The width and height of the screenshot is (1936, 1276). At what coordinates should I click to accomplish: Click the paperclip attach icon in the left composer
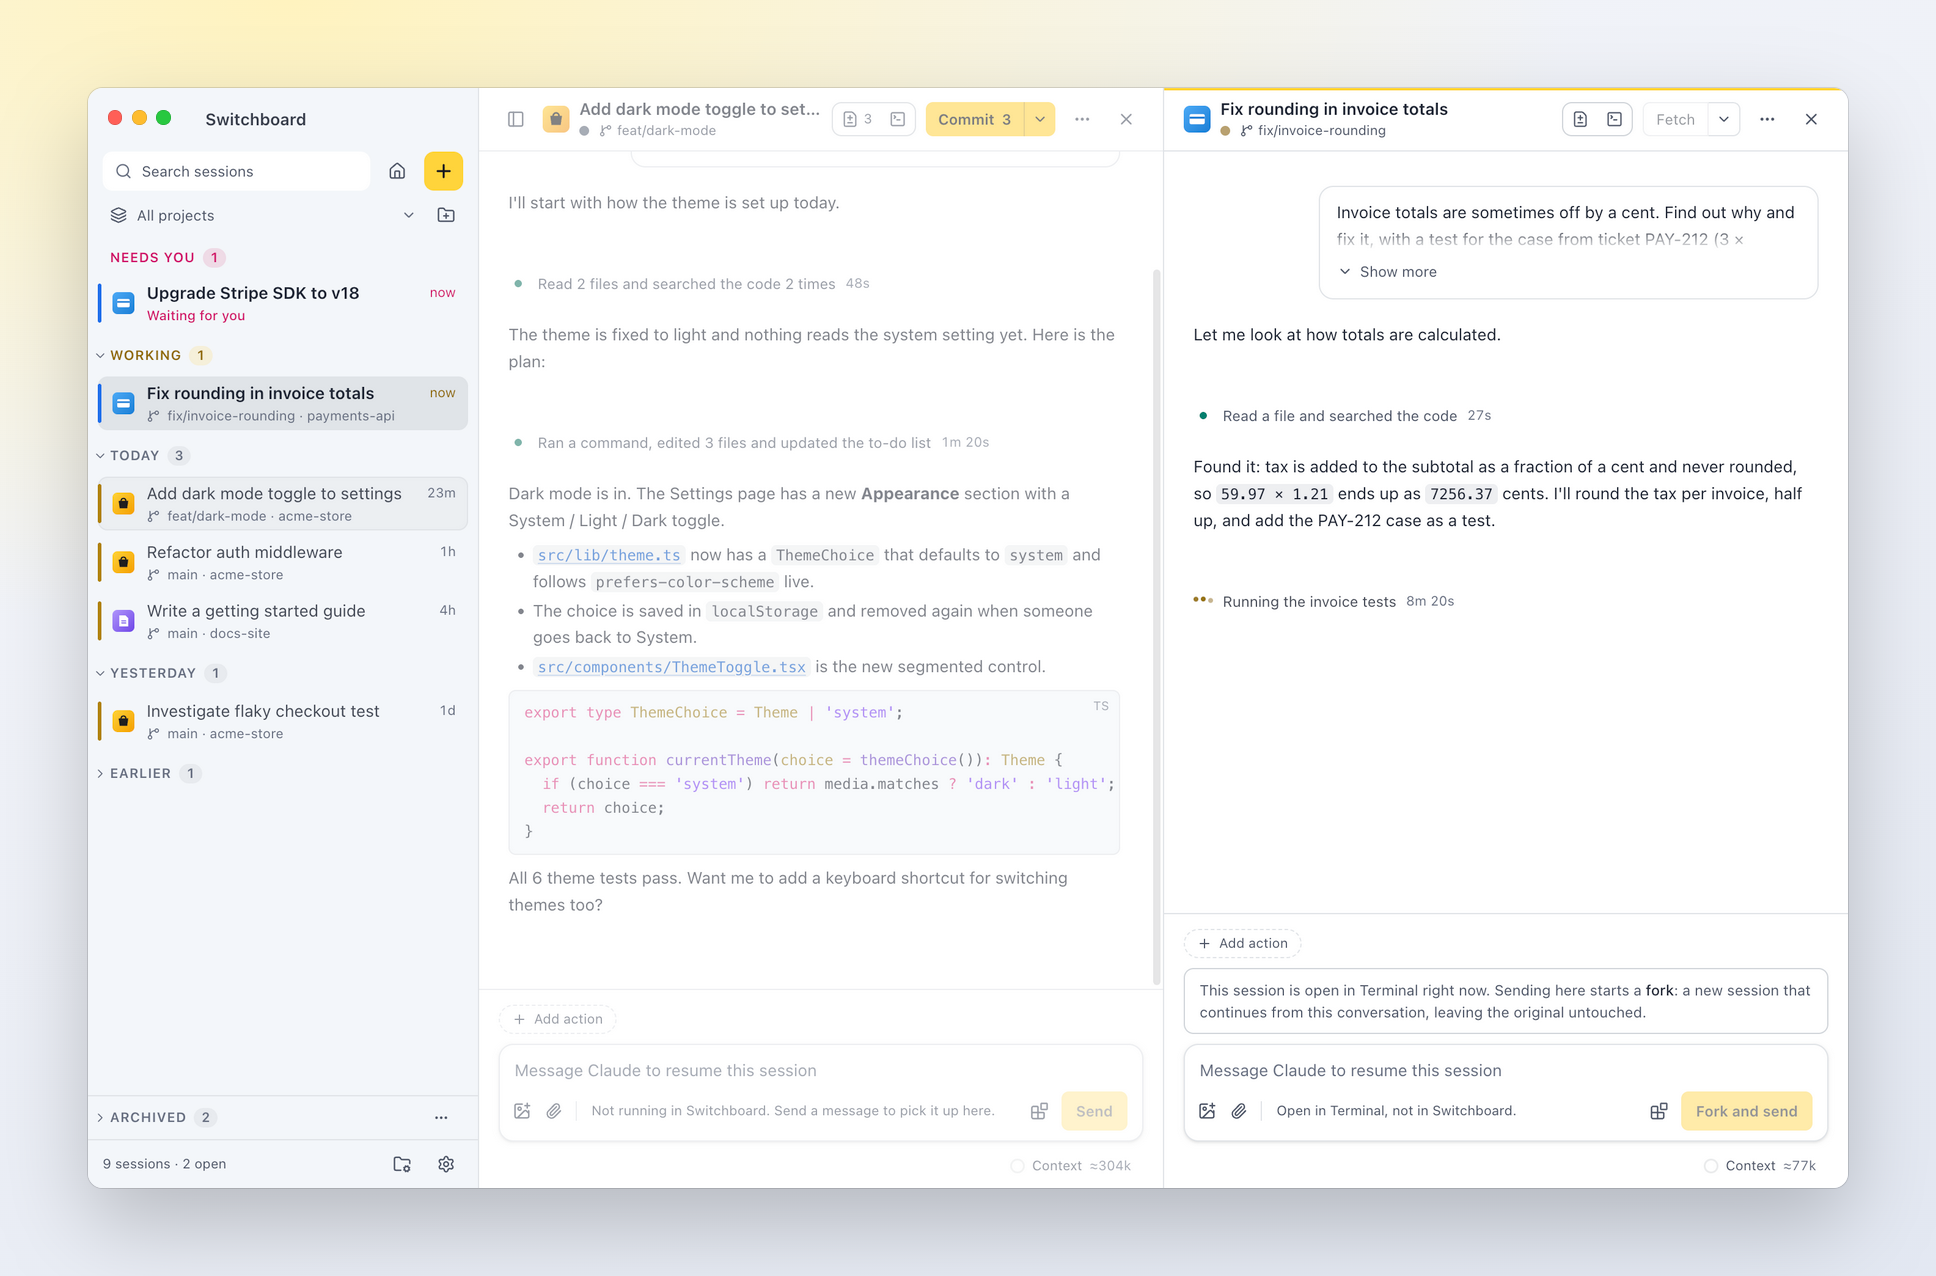(x=554, y=1111)
